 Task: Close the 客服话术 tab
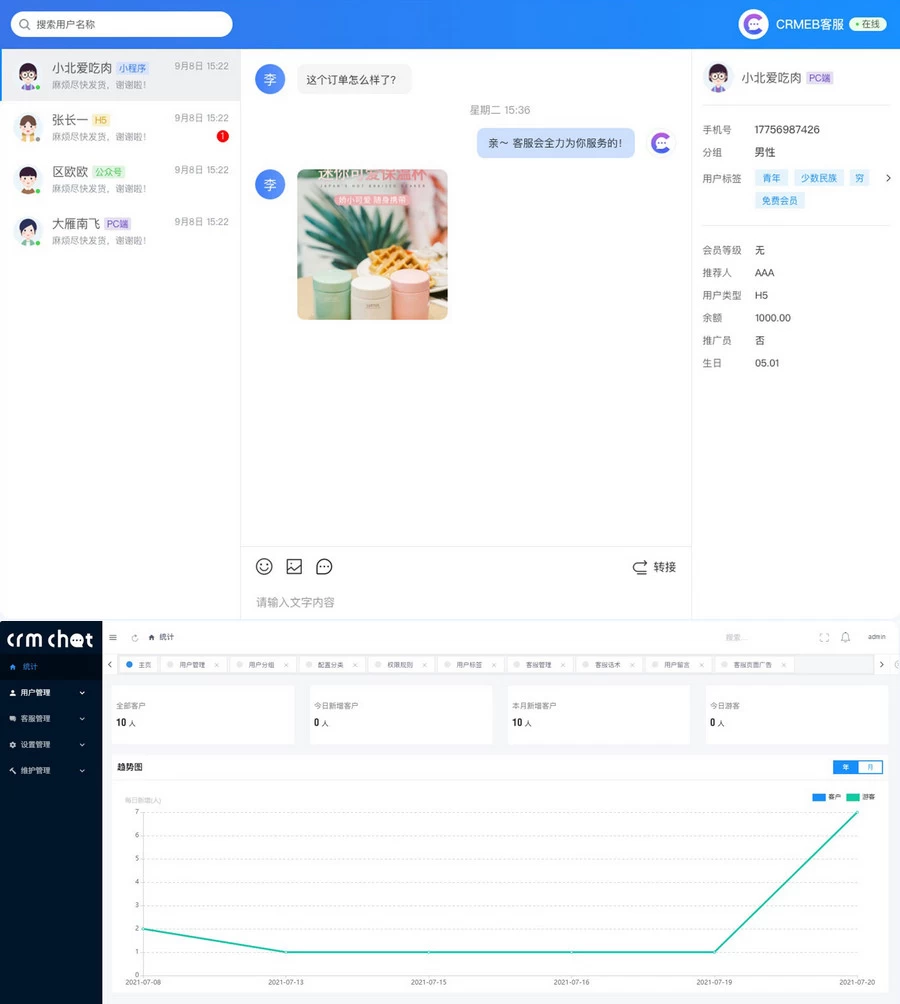point(634,664)
